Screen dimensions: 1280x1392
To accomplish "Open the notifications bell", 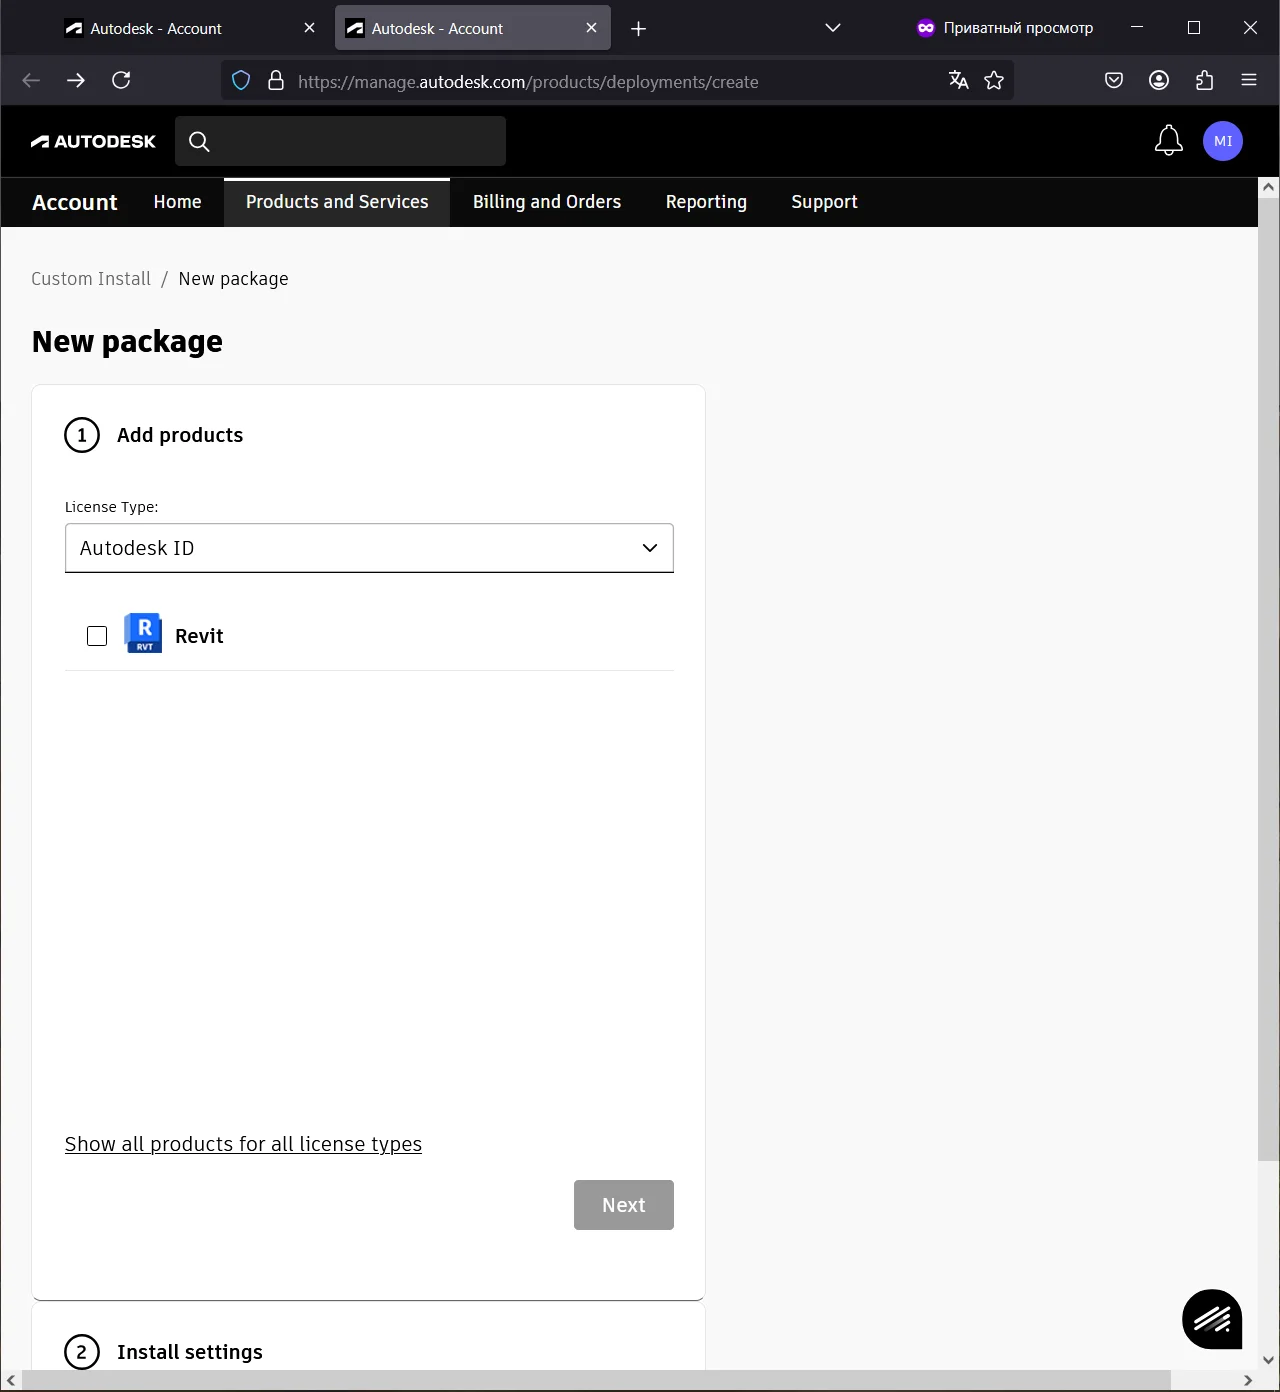I will coord(1168,141).
